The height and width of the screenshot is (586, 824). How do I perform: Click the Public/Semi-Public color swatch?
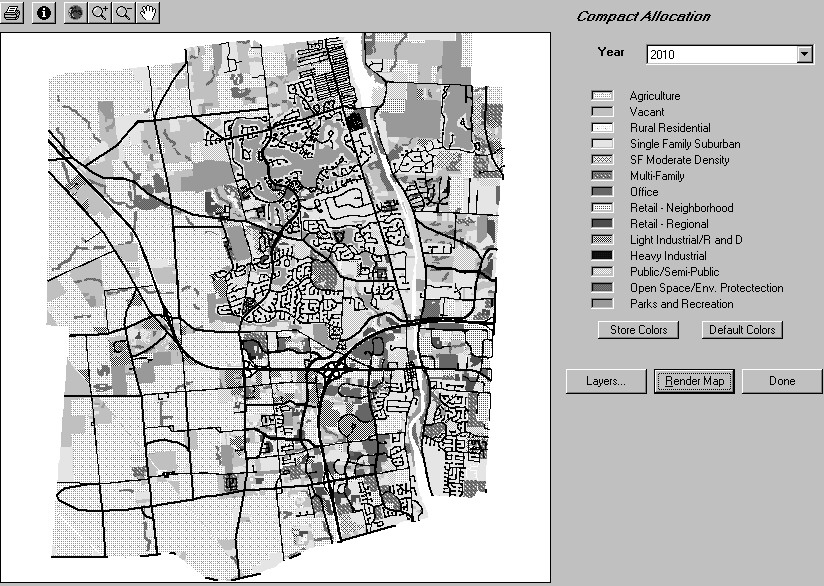coord(602,272)
